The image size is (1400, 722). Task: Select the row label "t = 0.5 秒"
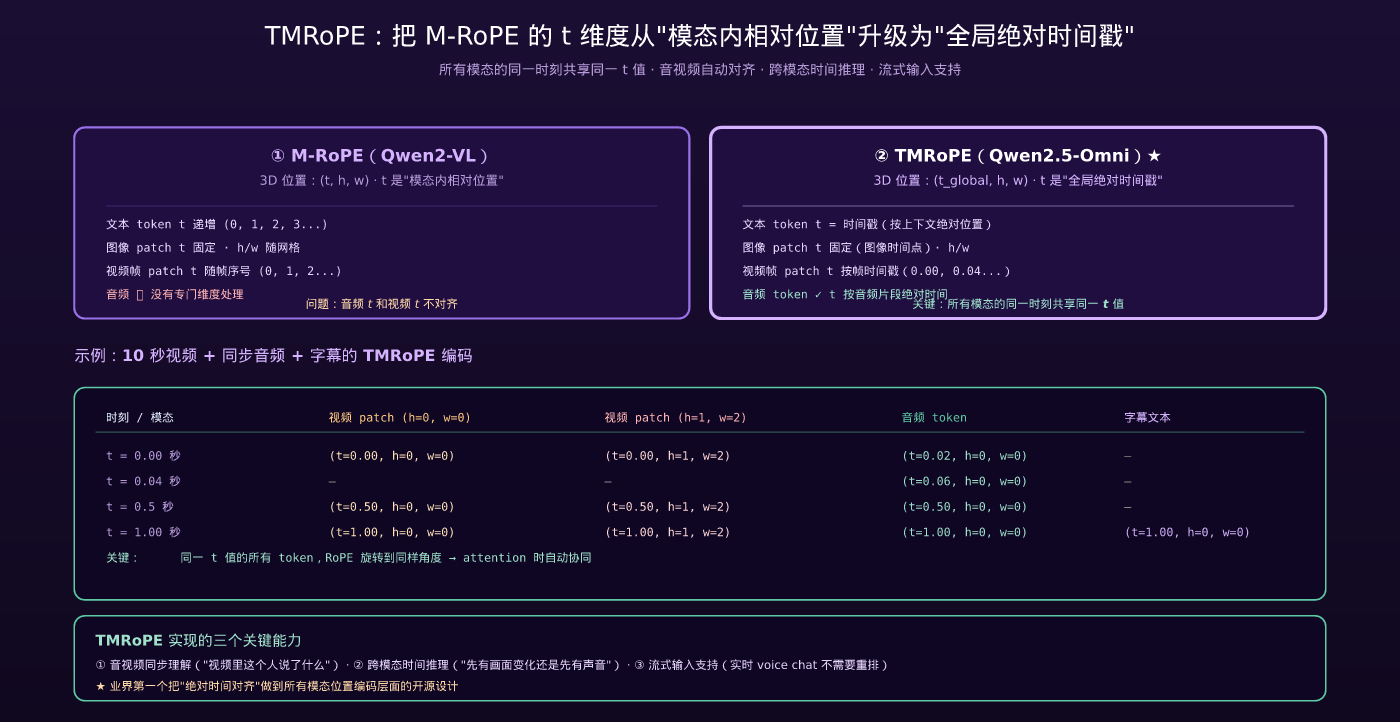coord(140,507)
